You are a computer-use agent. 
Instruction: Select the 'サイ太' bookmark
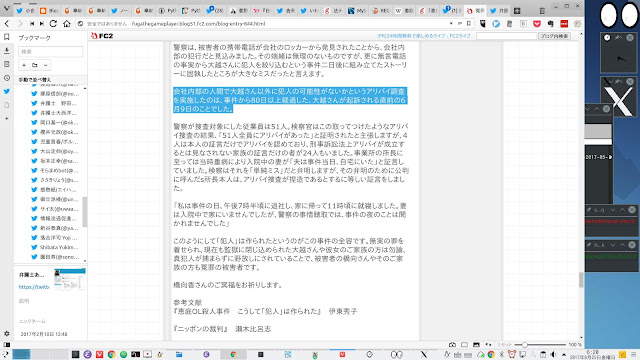coord(55,209)
